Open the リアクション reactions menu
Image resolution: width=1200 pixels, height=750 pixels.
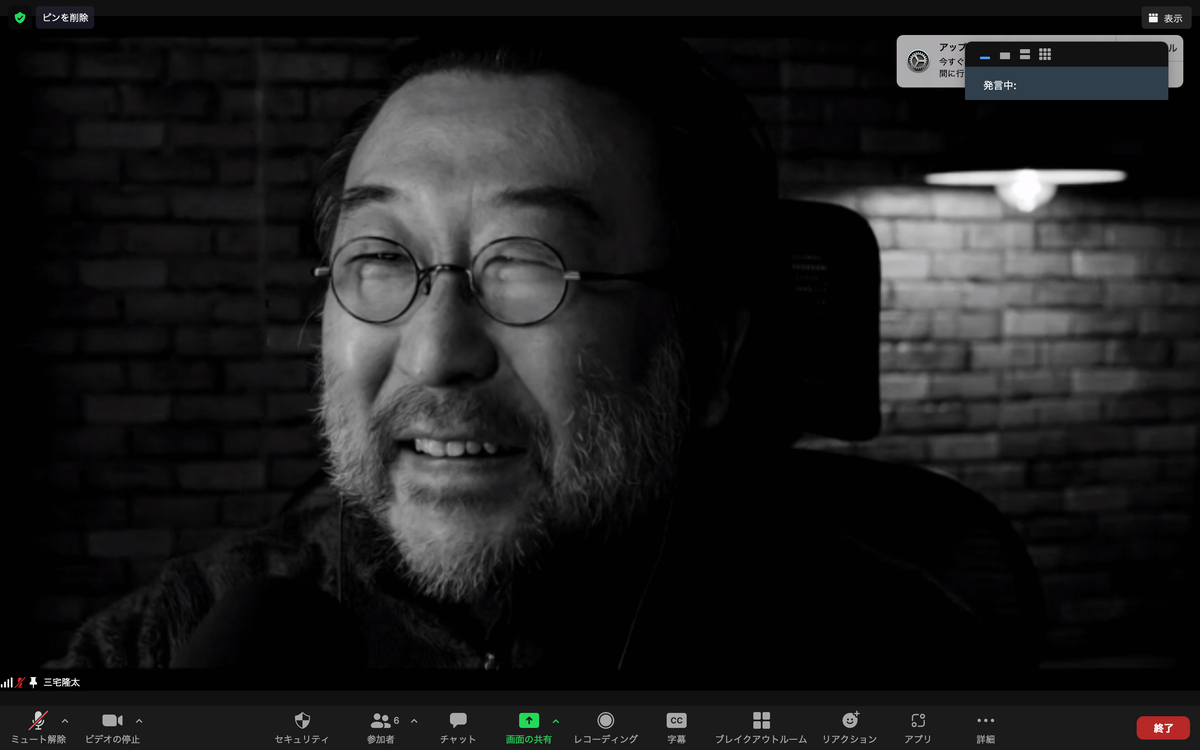coord(850,727)
